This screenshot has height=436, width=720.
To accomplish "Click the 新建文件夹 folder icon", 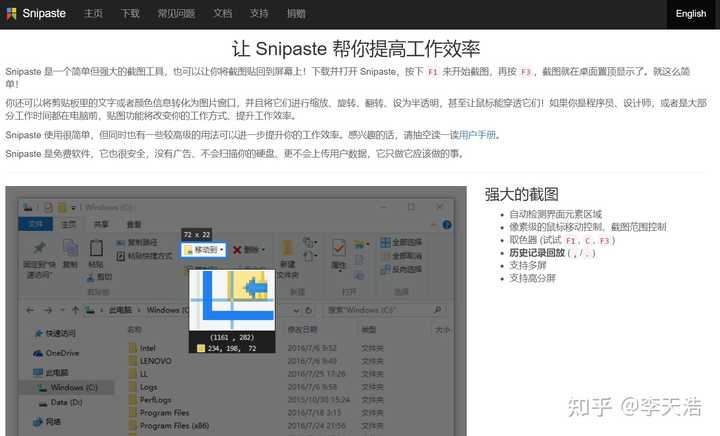I will pyautogui.click(x=288, y=248).
